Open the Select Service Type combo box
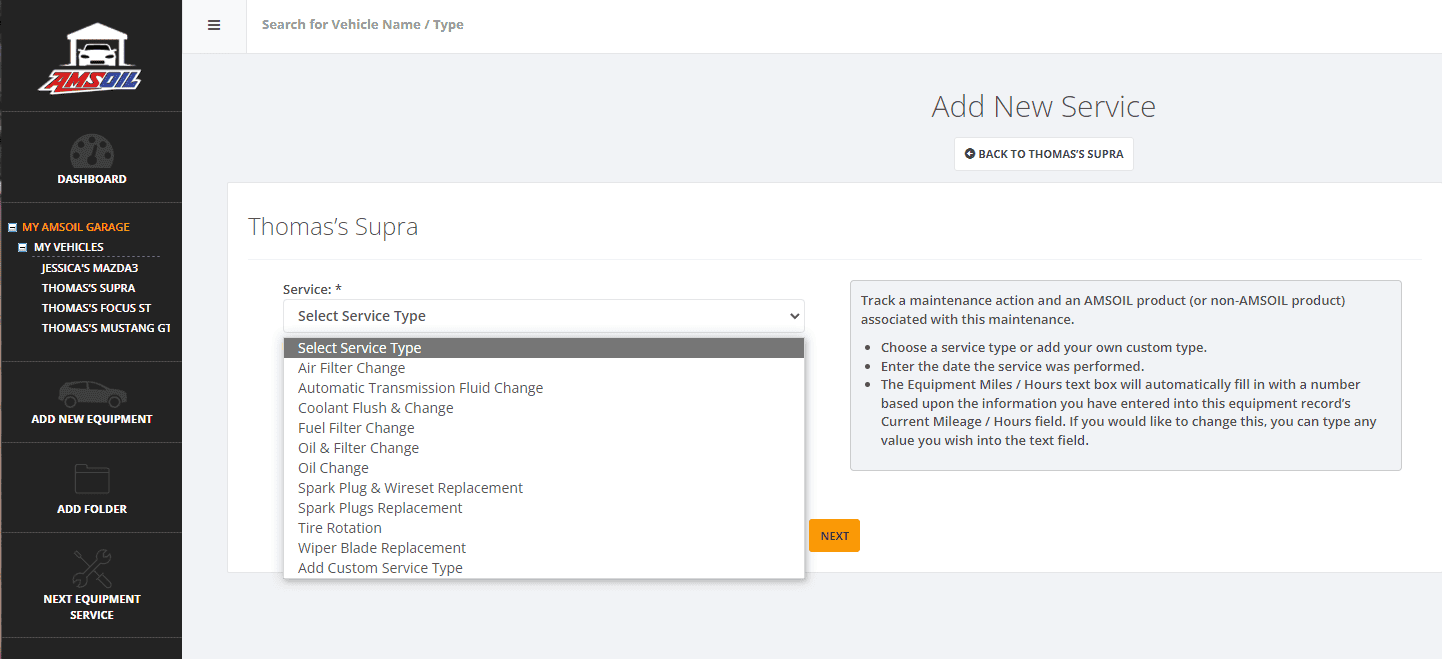 click(544, 316)
